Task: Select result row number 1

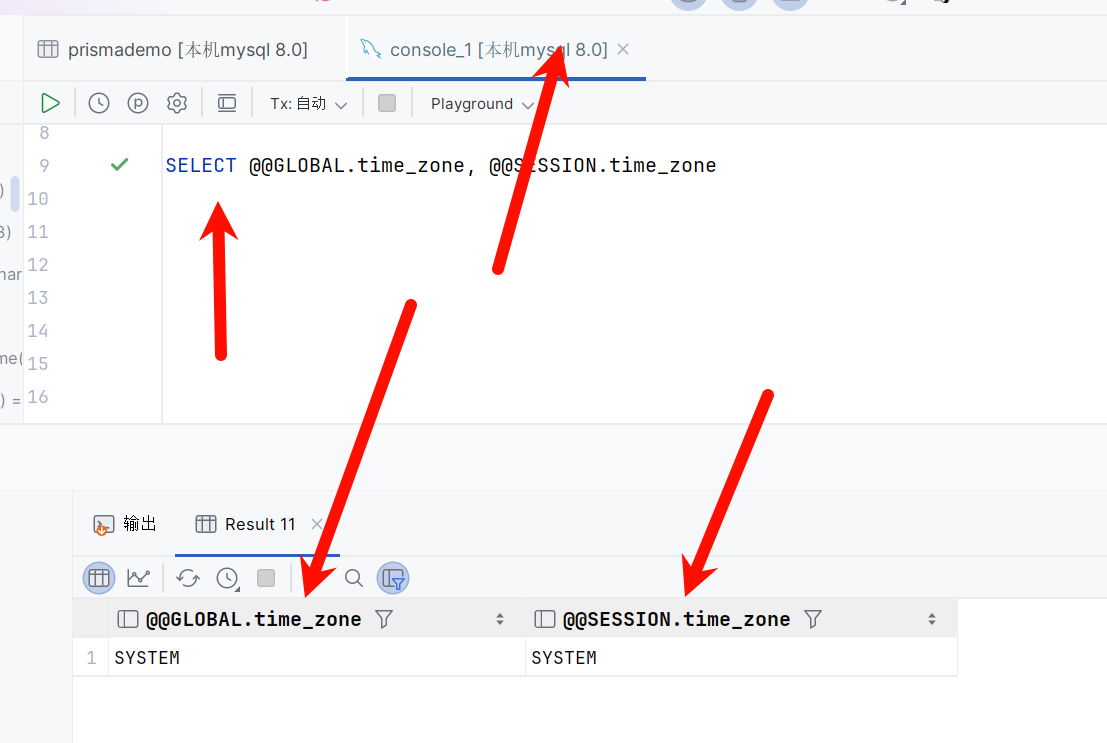Action: click(x=91, y=658)
